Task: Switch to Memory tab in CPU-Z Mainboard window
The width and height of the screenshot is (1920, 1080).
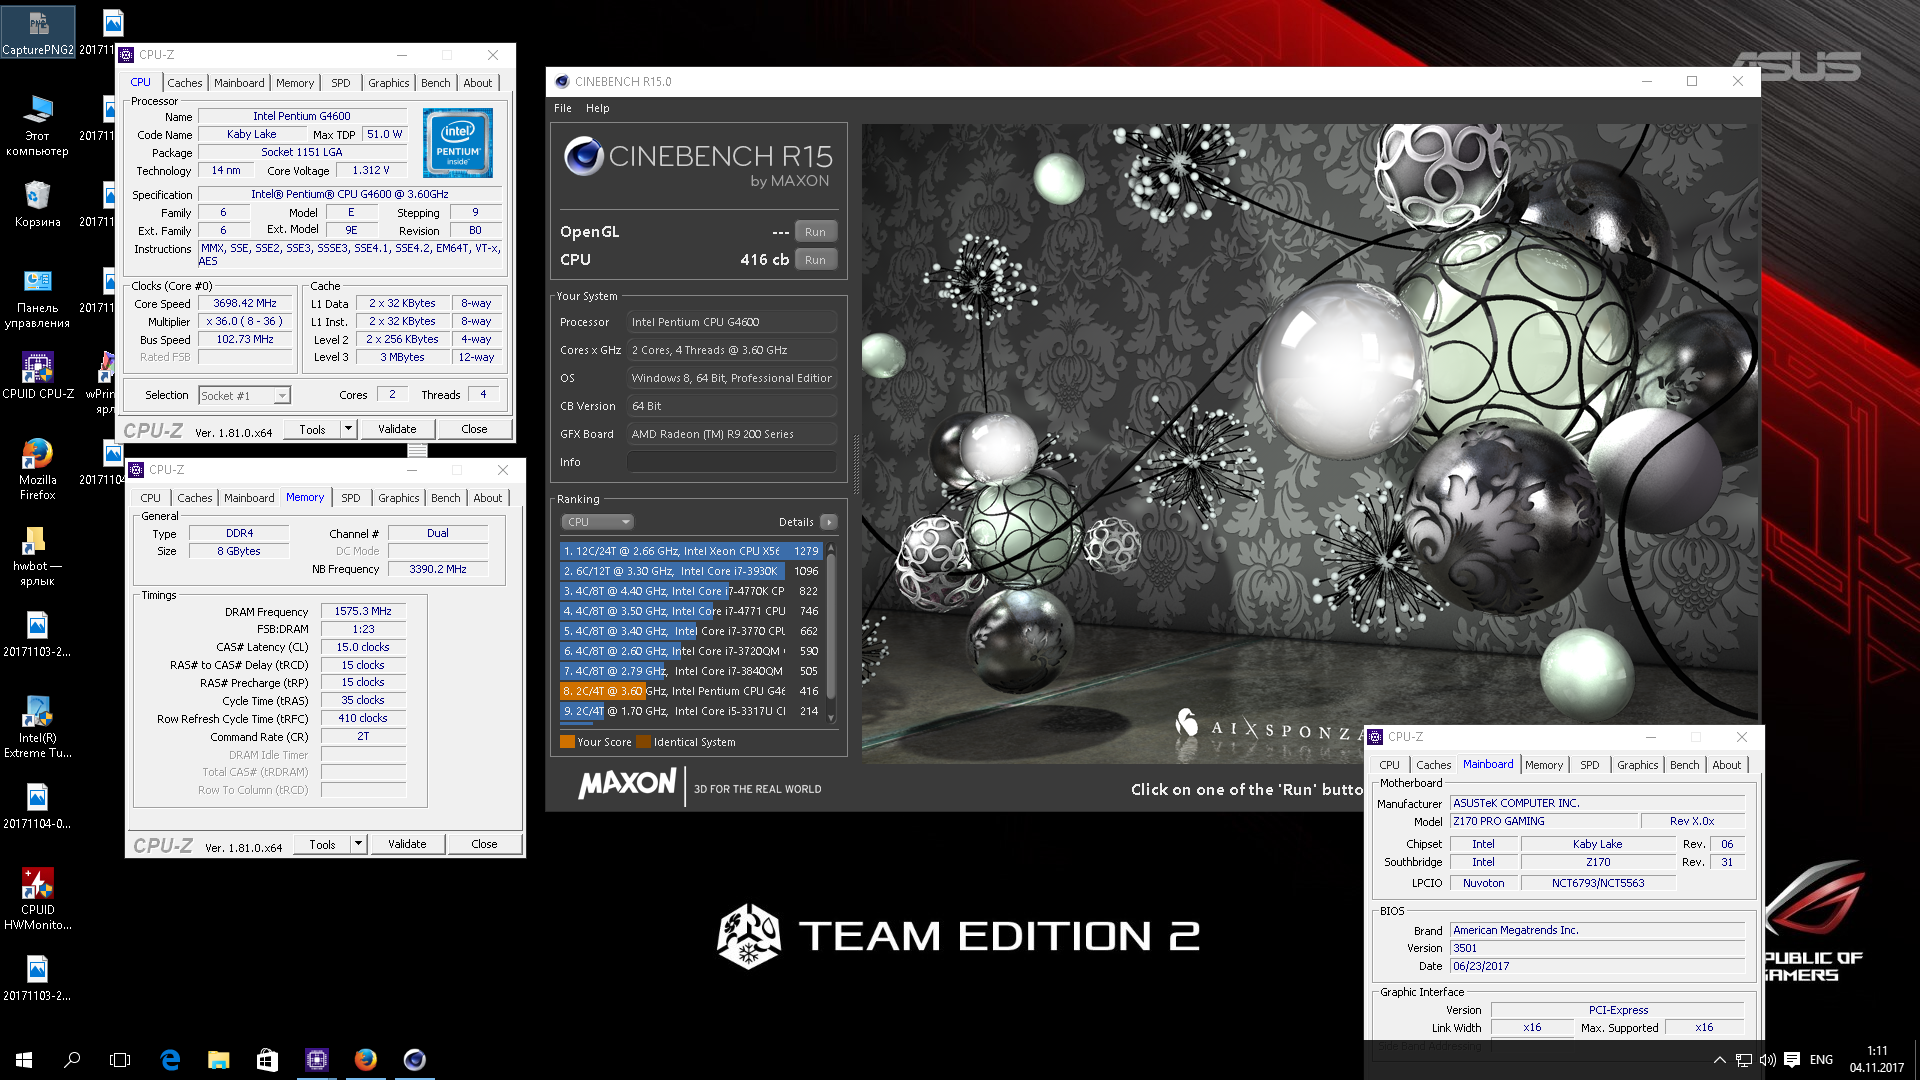Action: click(1544, 765)
